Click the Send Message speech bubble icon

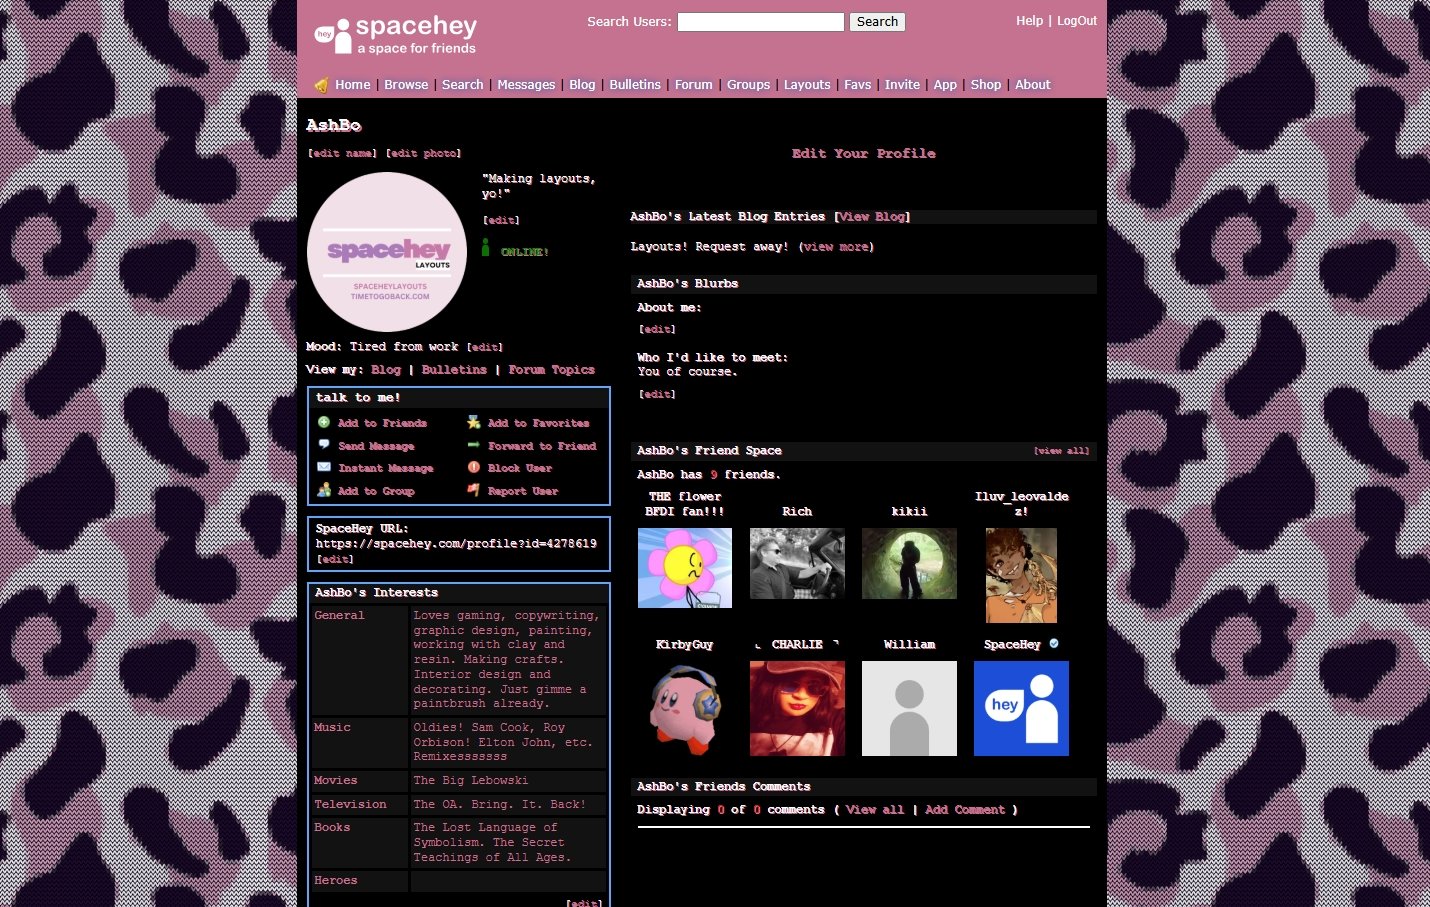324,445
